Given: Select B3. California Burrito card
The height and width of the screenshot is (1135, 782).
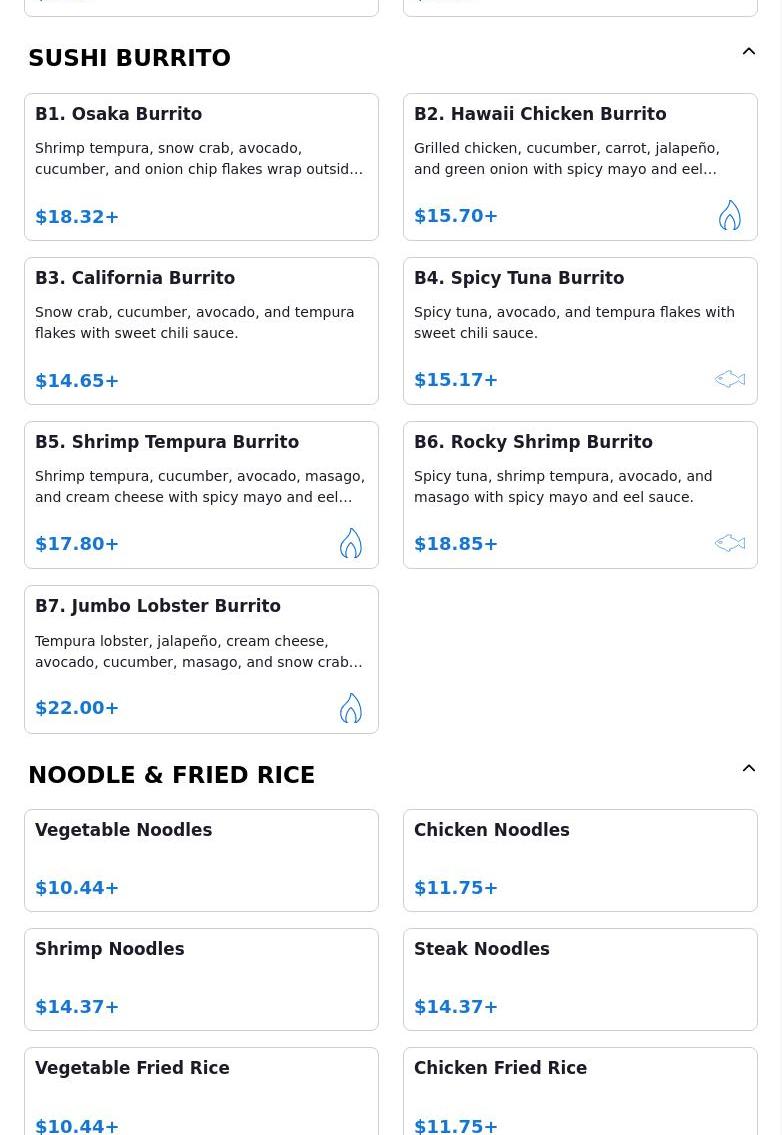Looking at the screenshot, I should [x=201, y=331].
